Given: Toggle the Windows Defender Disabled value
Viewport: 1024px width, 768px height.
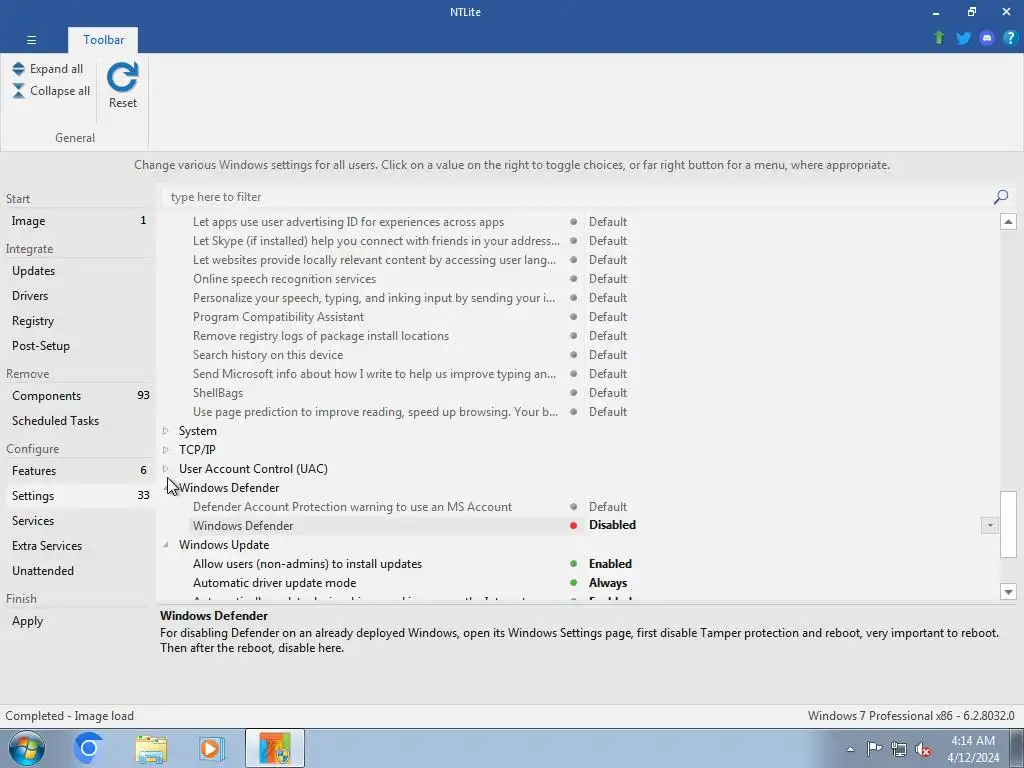Looking at the screenshot, I should (x=612, y=525).
